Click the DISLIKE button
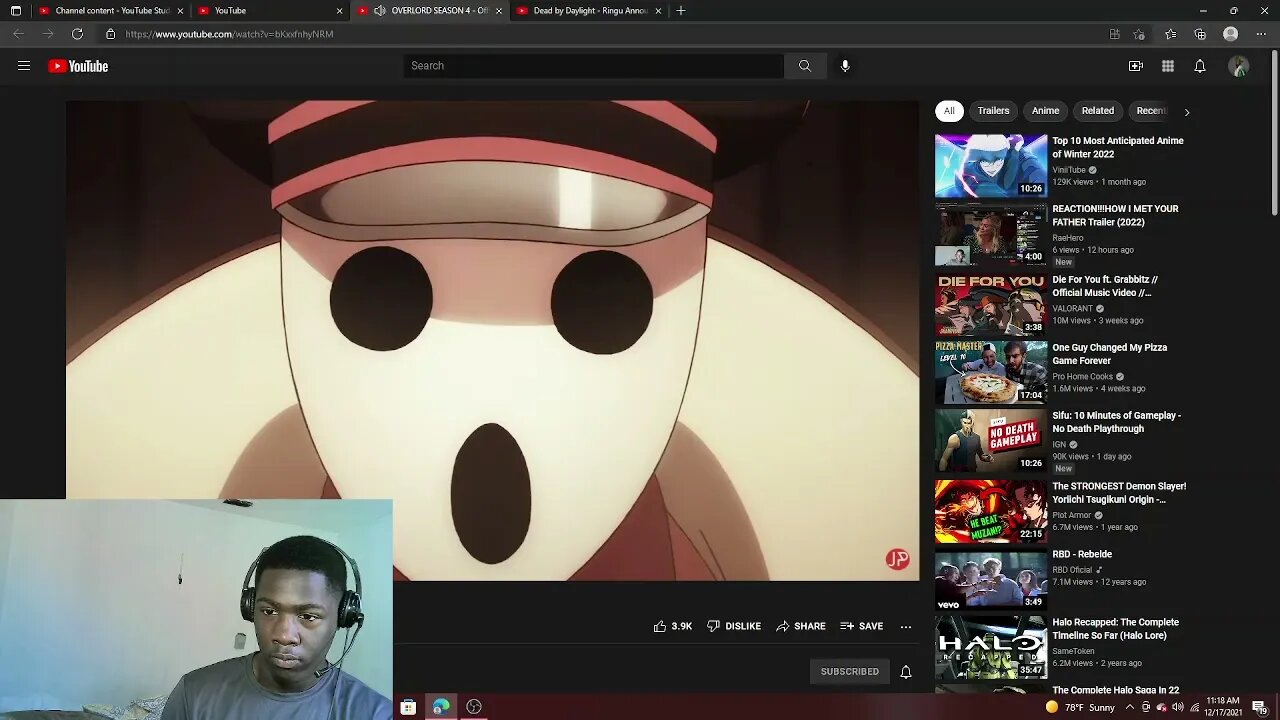 point(734,626)
